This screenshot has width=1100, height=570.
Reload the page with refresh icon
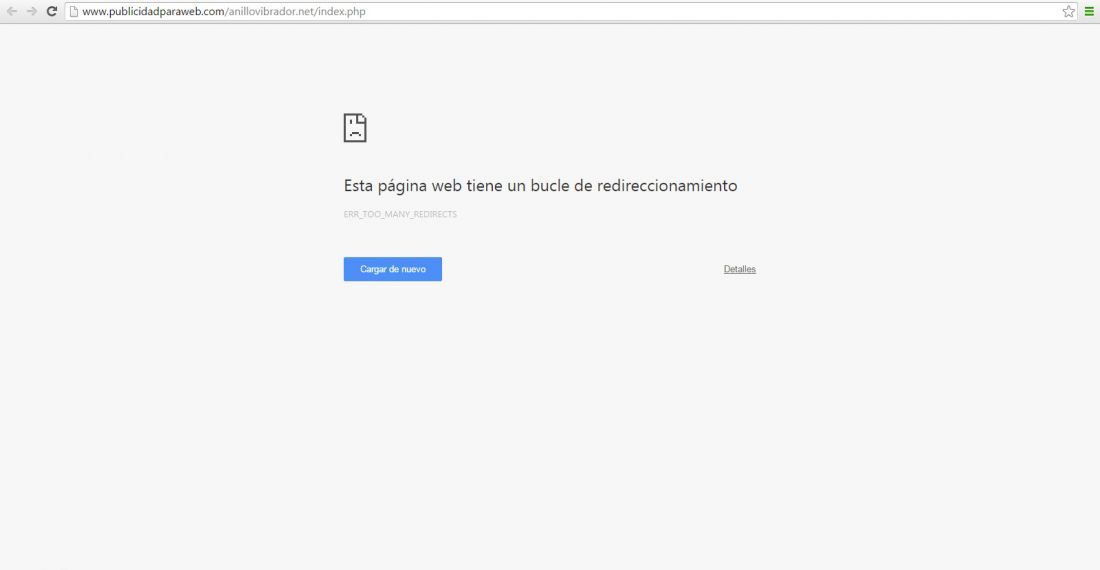[51, 11]
